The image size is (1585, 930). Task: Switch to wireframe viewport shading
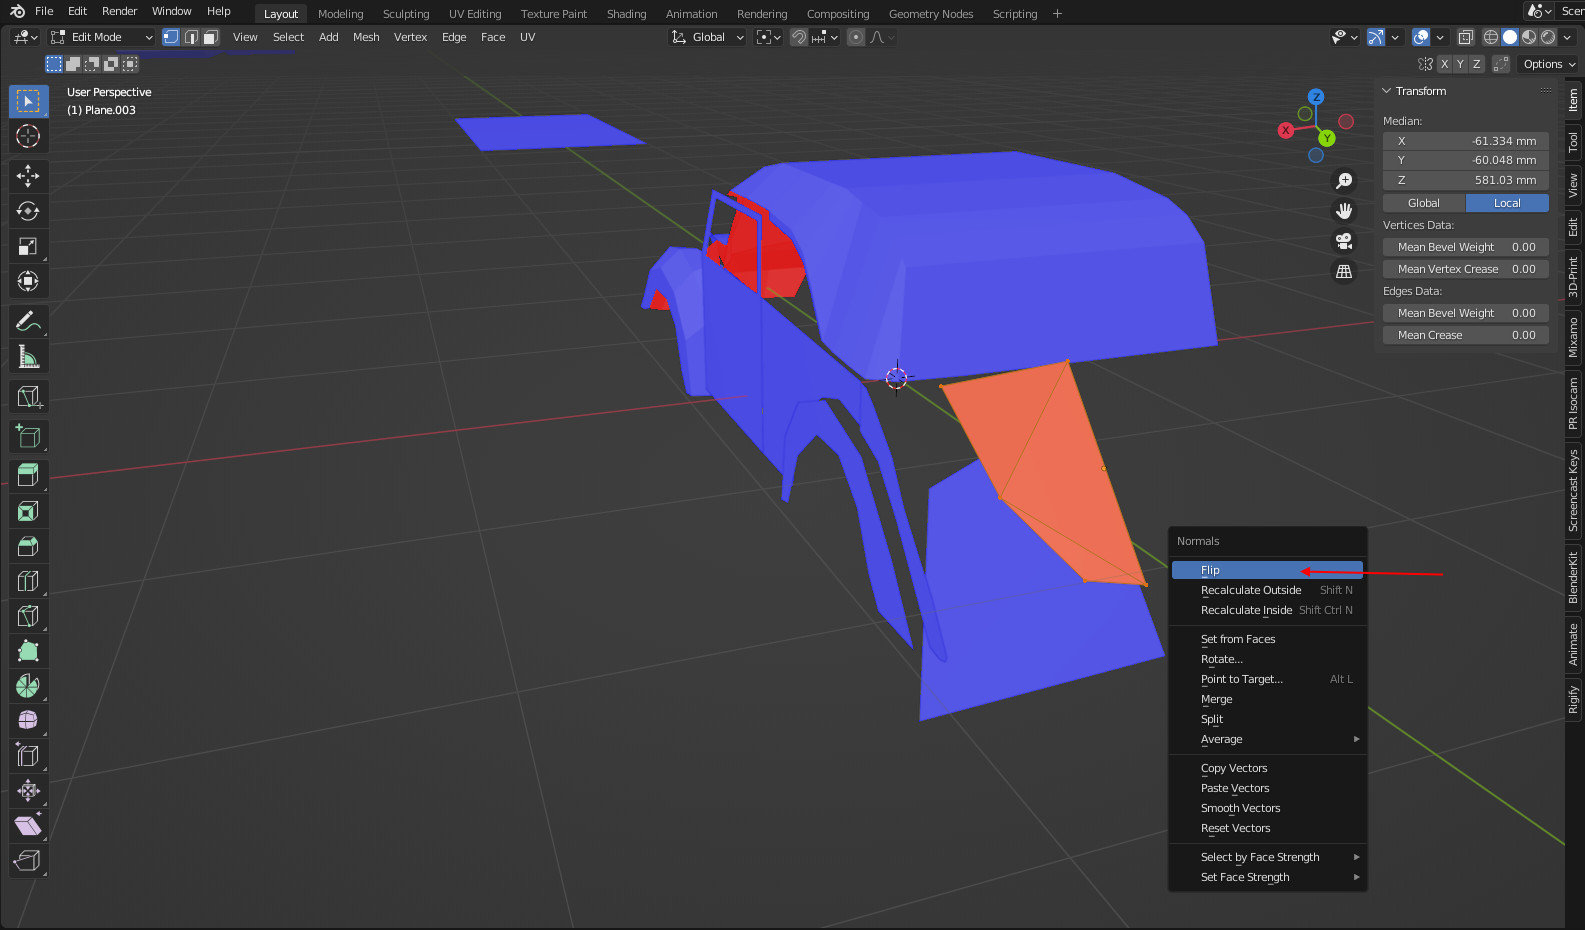(x=1491, y=37)
